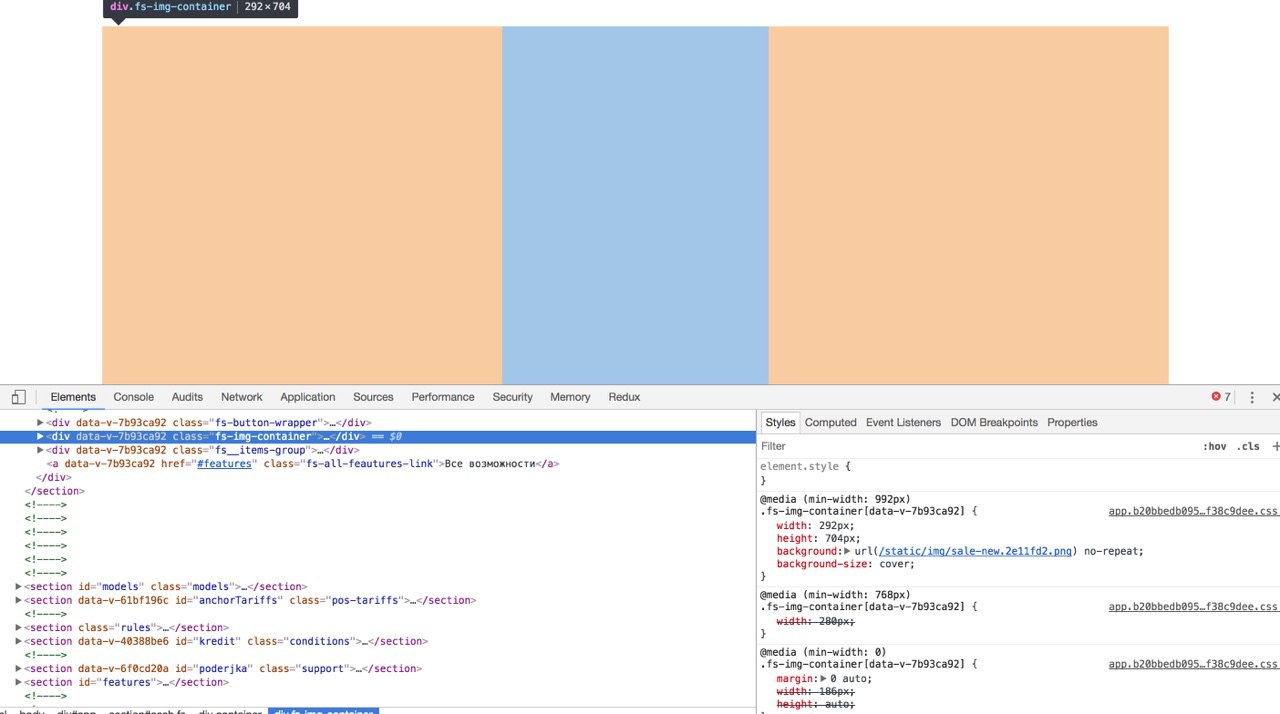Expand the fs-button-wrapper div node
The image size is (1280, 714).
41,423
